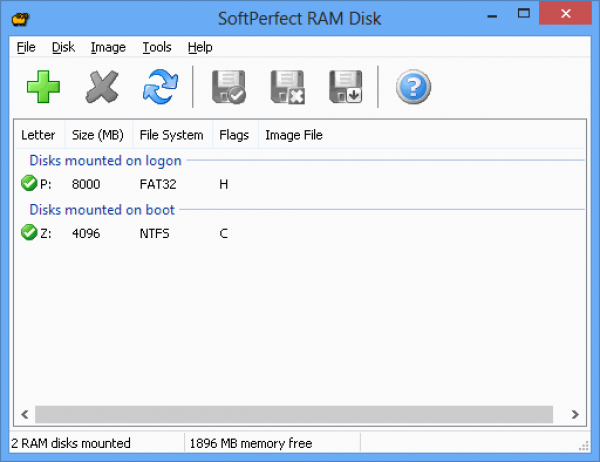Open the Help menu
The image size is (600, 462).
[200, 47]
